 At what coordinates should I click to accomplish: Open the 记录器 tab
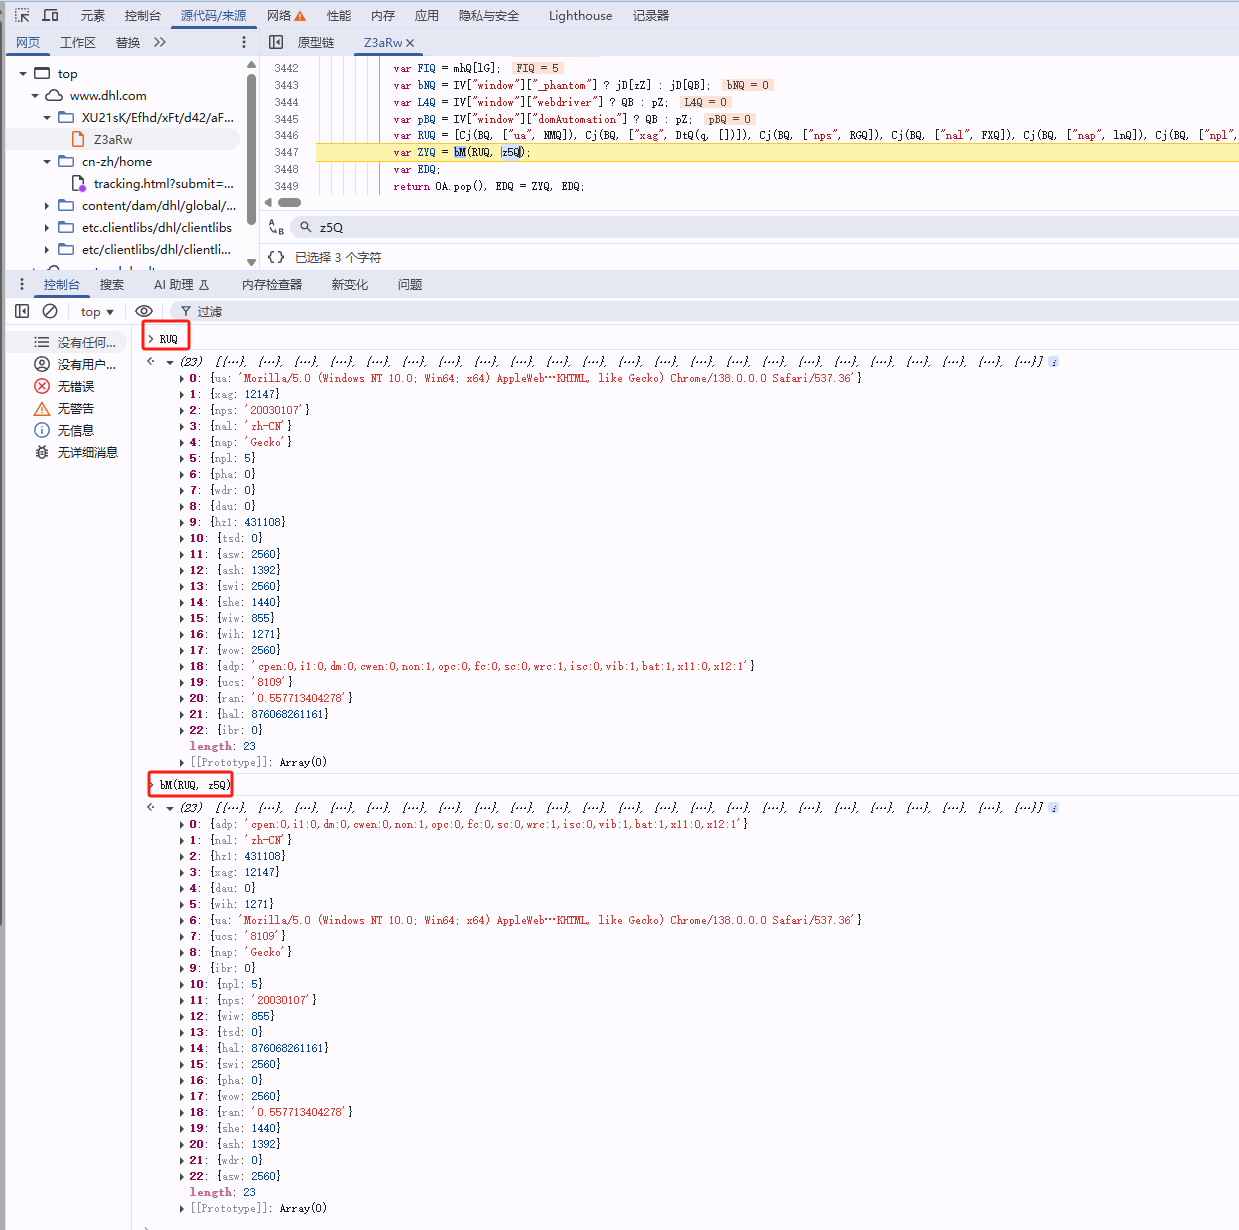tap(651, 16)
